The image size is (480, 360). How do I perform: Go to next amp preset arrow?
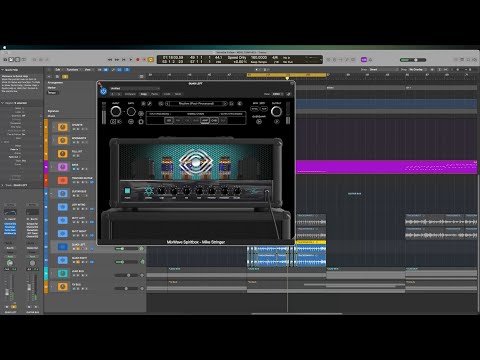tap(224, 104)
